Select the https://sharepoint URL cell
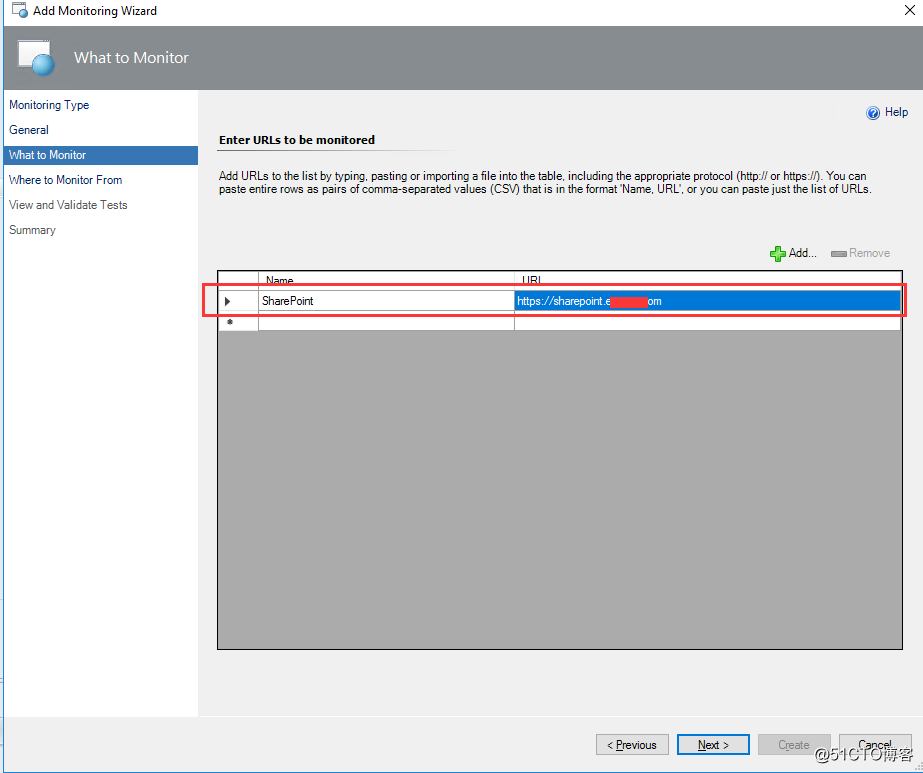 (708, 301)
